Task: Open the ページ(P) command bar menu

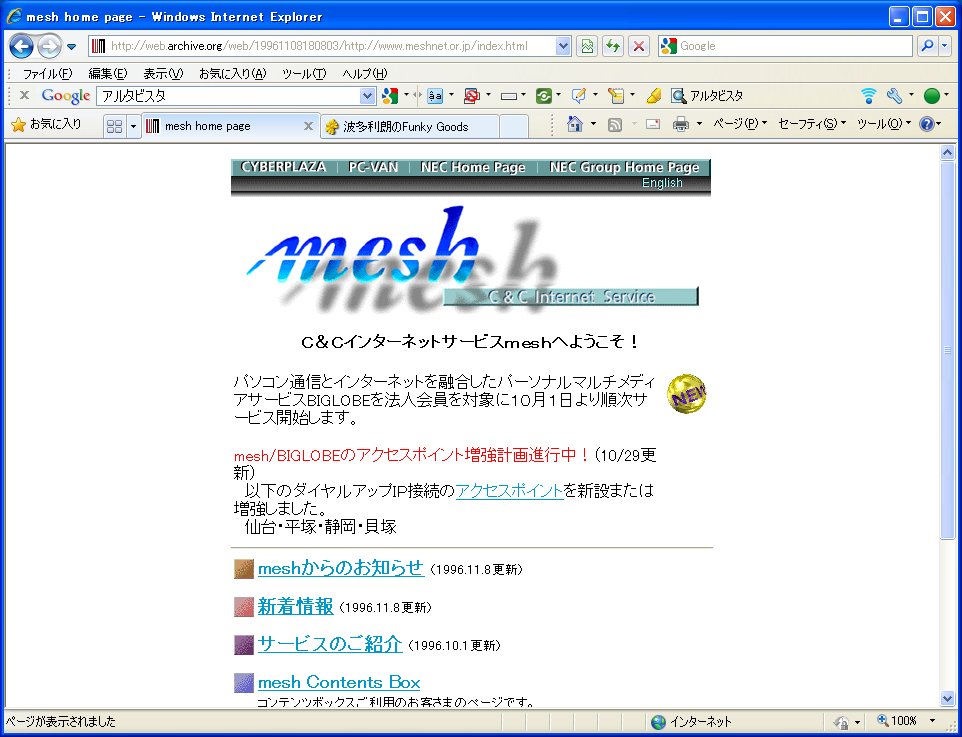Action: pos(740,125)
